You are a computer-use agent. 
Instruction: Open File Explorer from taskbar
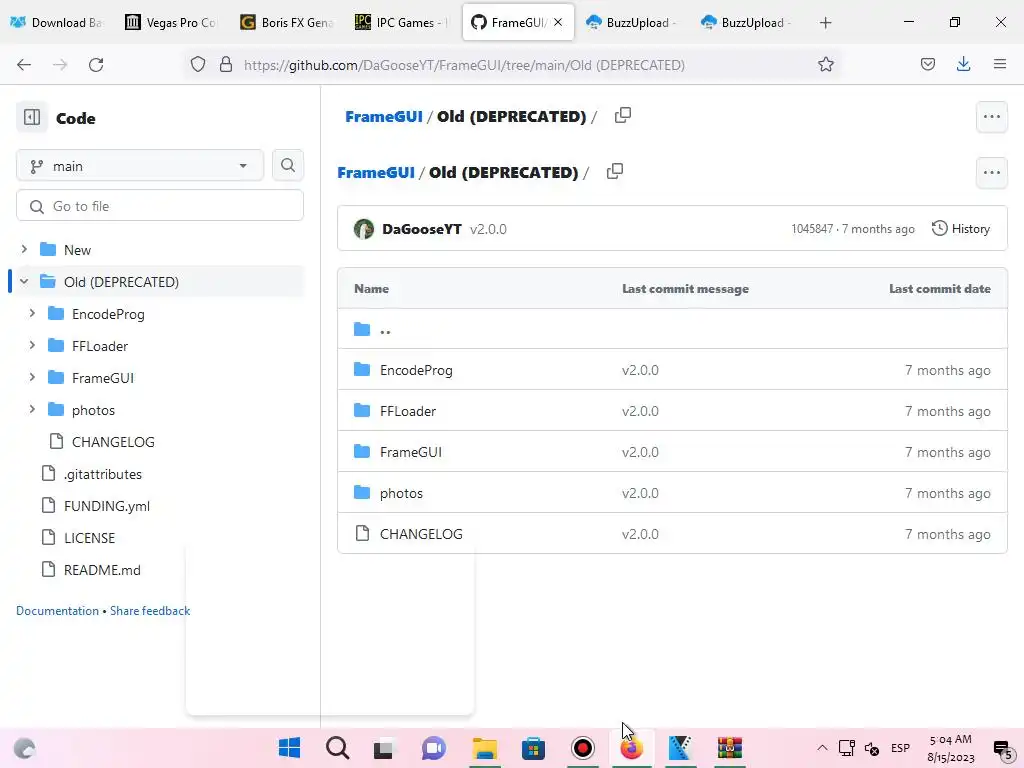tap(485, 748)
